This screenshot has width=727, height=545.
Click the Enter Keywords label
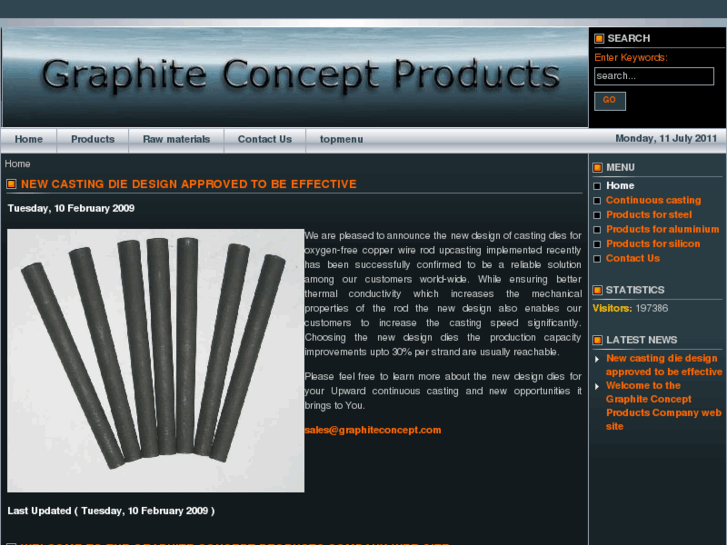tap(631, 58)
